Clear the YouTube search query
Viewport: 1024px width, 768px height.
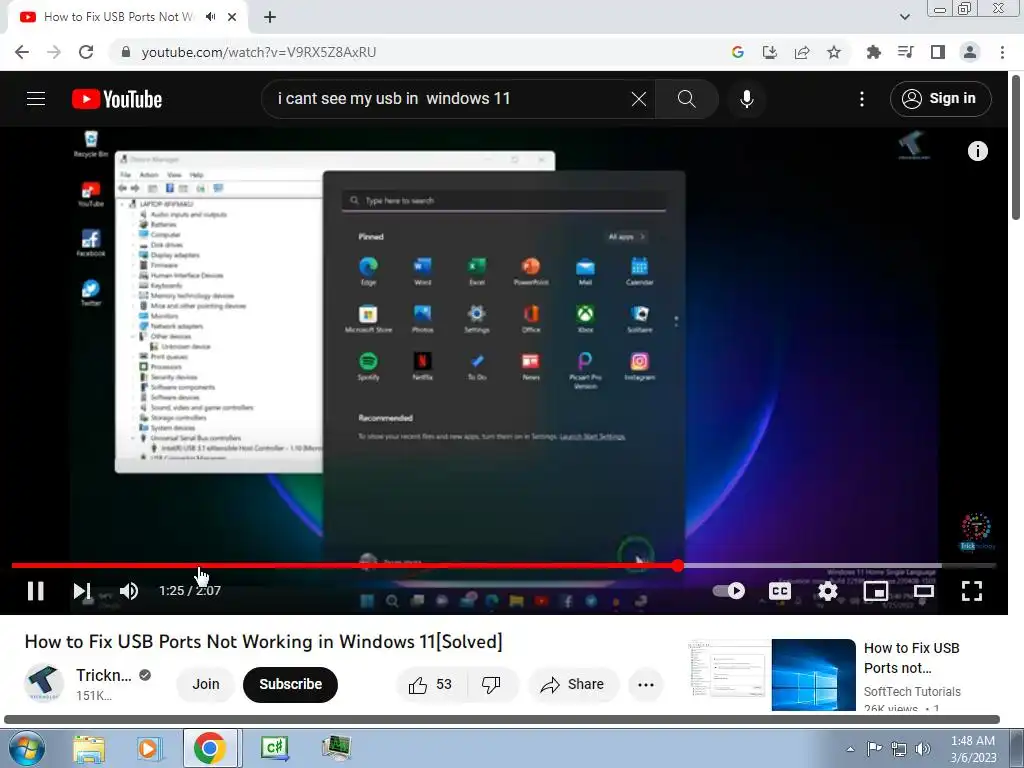tap(639, 99)
